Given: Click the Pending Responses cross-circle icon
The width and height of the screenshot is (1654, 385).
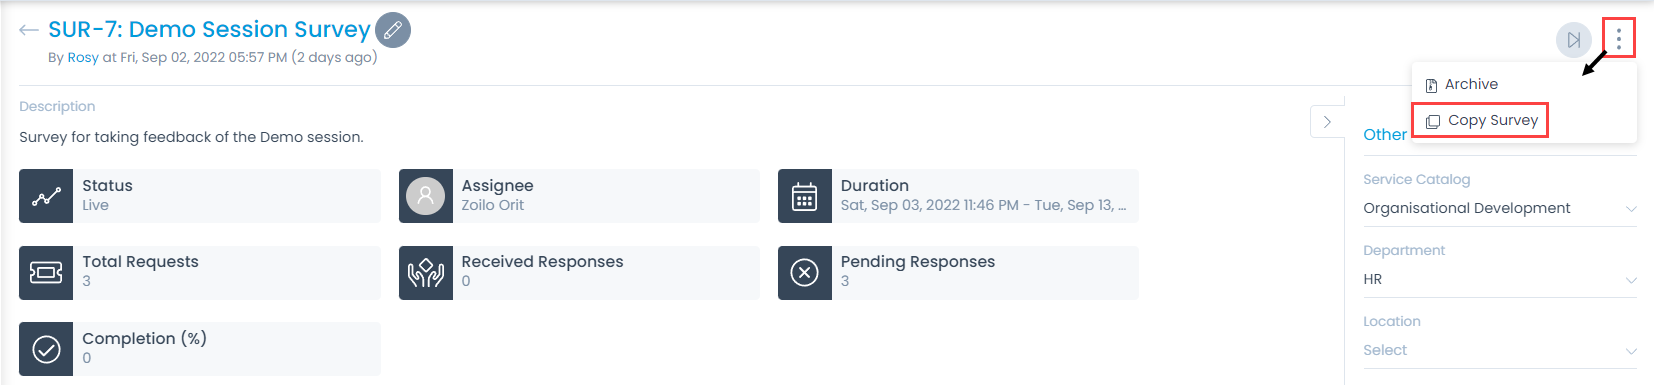Looking at the screenshot, I should tap(805, 273).
